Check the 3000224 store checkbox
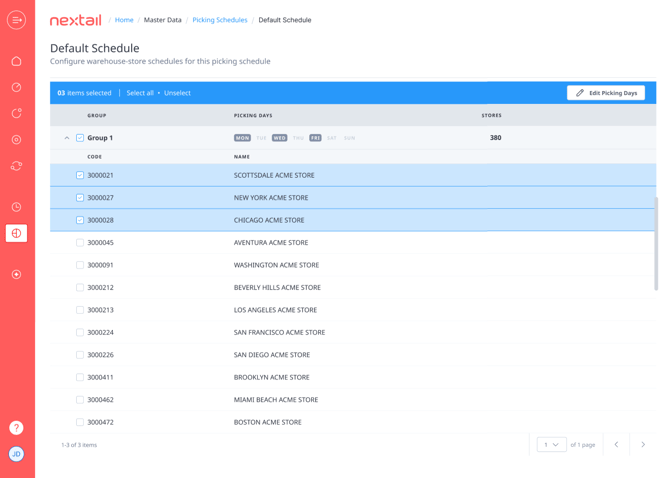The width and height of the screenshot is (670, 478). pos(80,332)
